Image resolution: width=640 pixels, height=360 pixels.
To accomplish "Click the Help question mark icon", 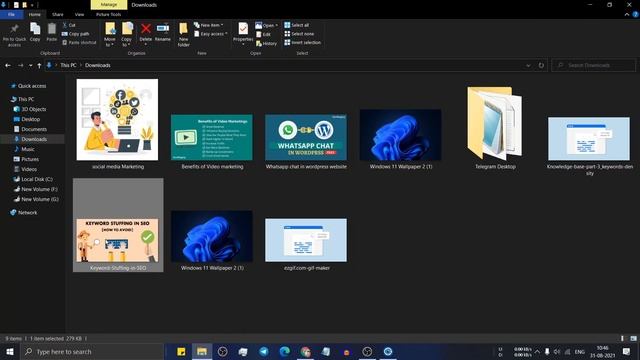I will pyautogui.click(x=635, y=14).
